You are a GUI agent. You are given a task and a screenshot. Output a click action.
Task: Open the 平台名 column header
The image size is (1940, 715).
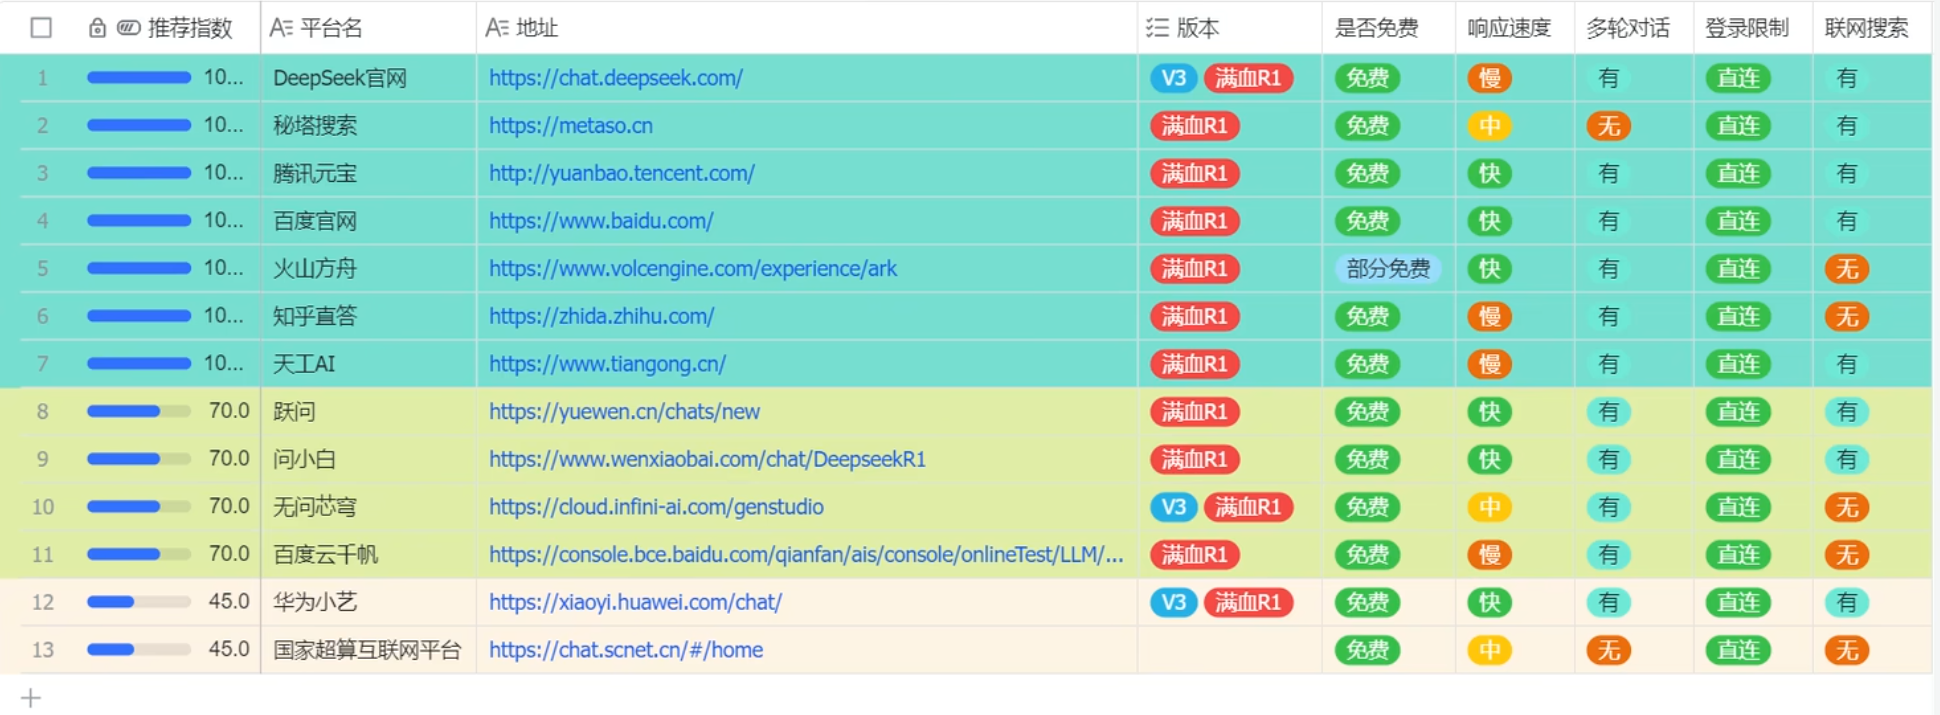click(x=368, y=28)
